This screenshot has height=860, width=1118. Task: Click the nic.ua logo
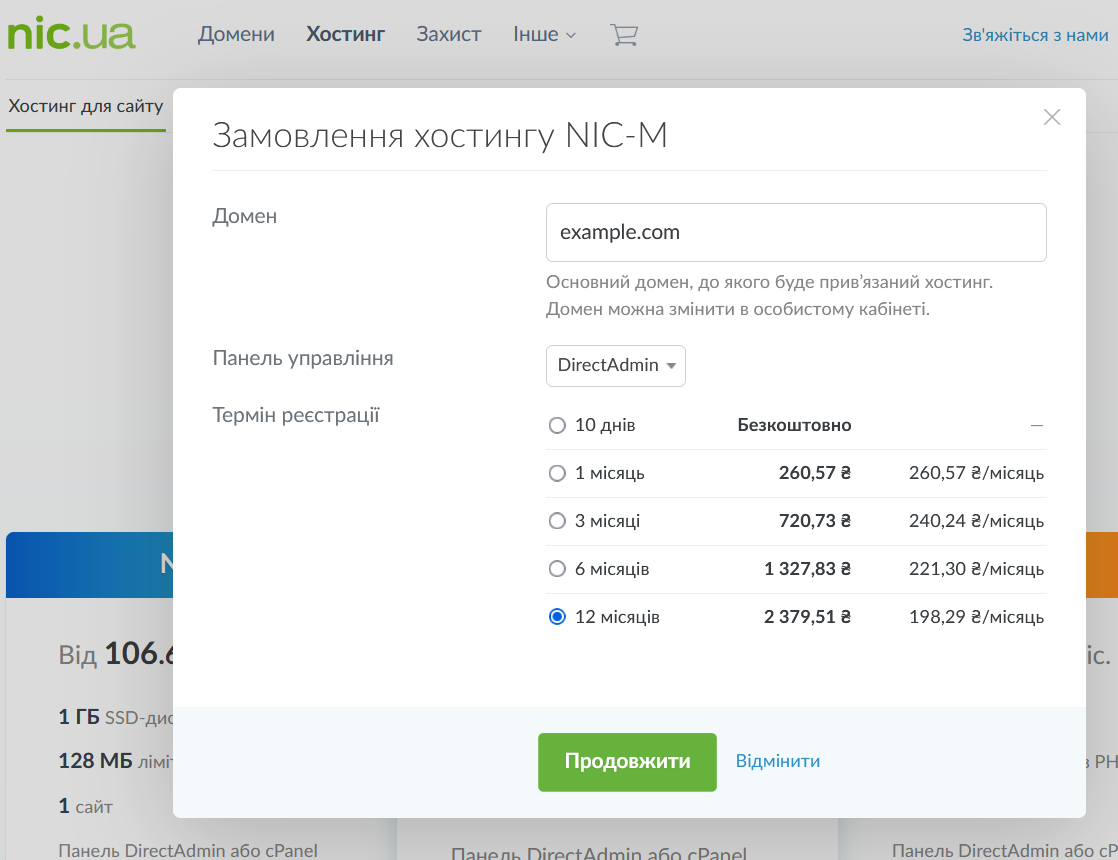[x=71, y=33]
